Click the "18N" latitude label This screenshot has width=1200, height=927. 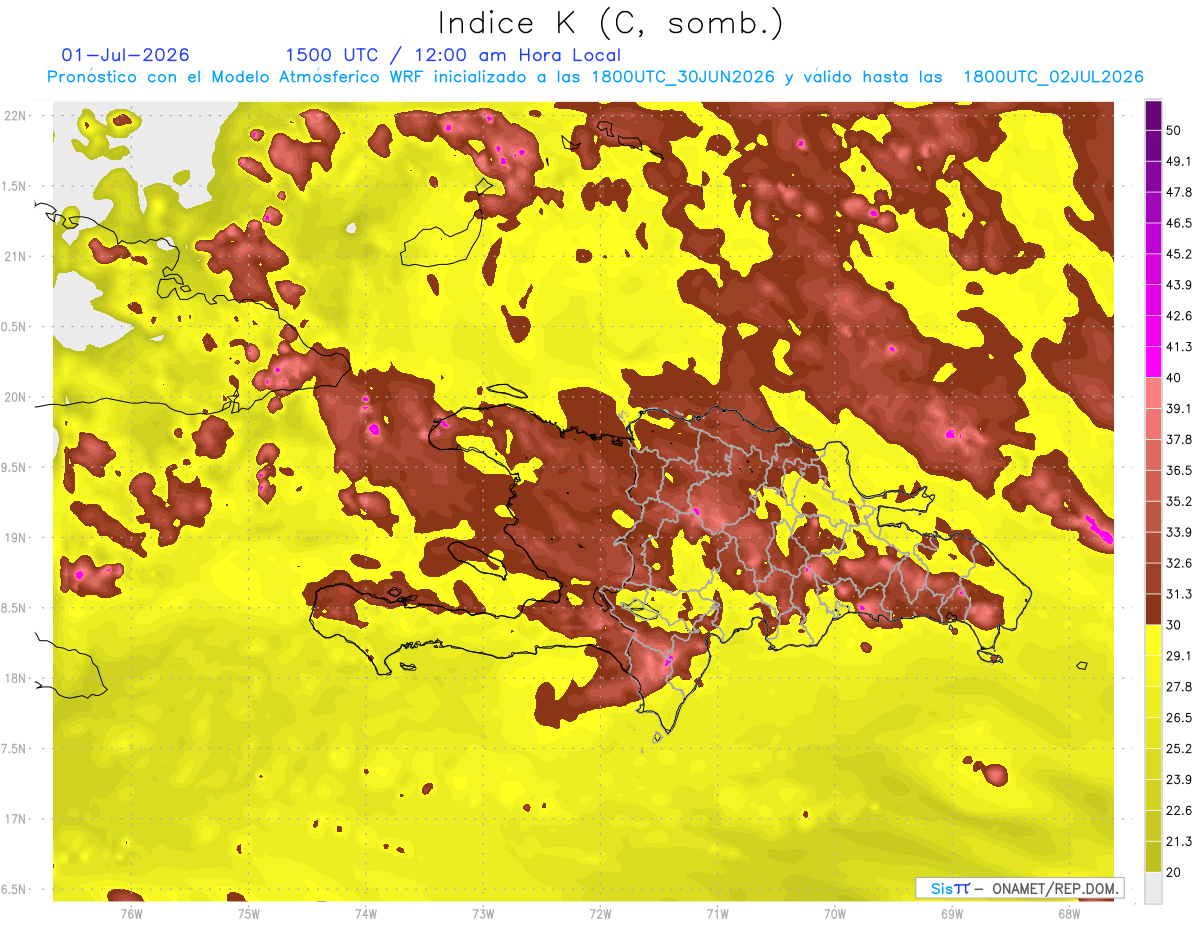click(x=15, y=678)
